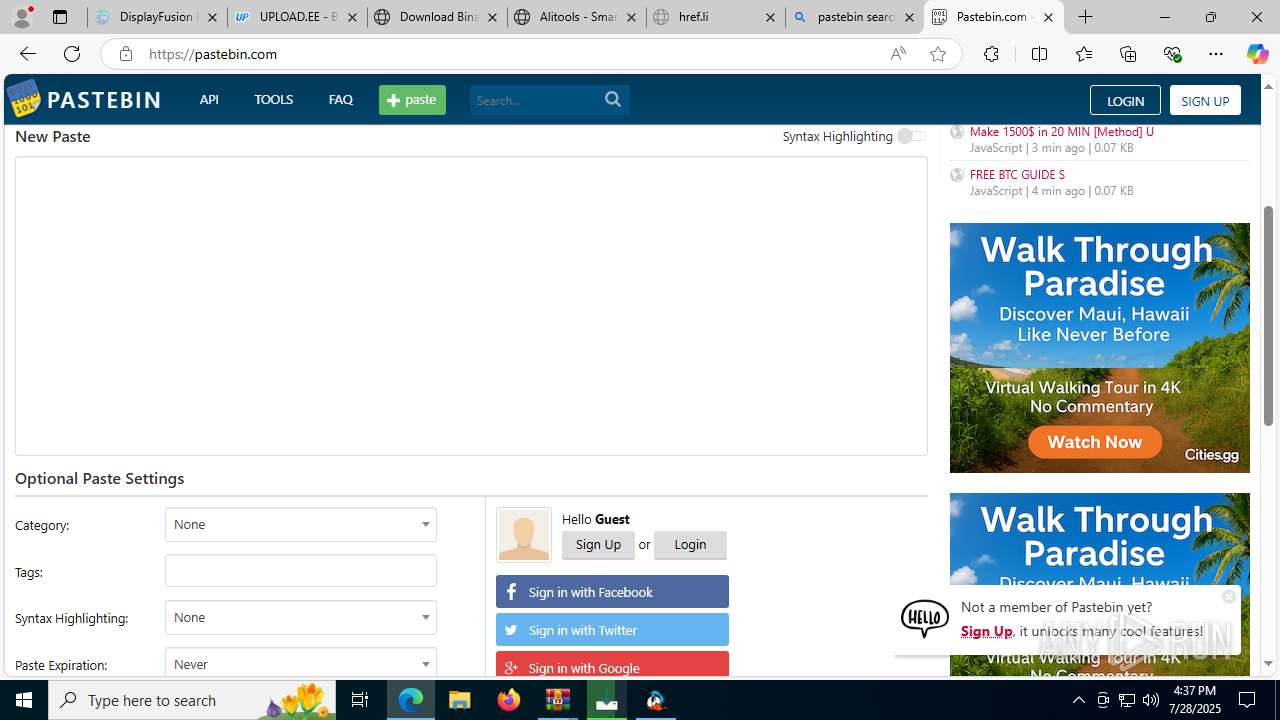This screenshot has width=1280, height=720.
Task: Toggle Split screen icon
Action: (1039, 54)
